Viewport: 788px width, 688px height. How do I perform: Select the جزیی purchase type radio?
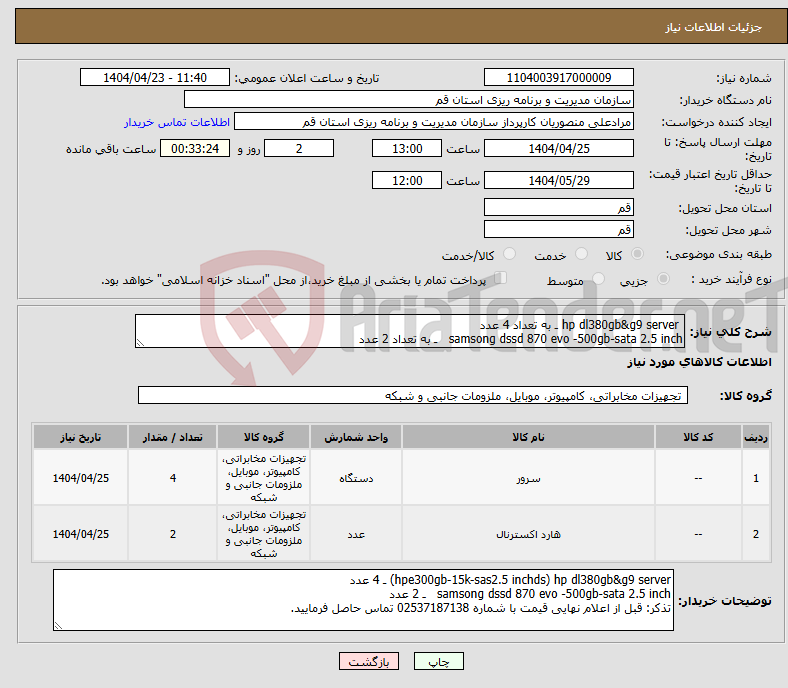663,279
